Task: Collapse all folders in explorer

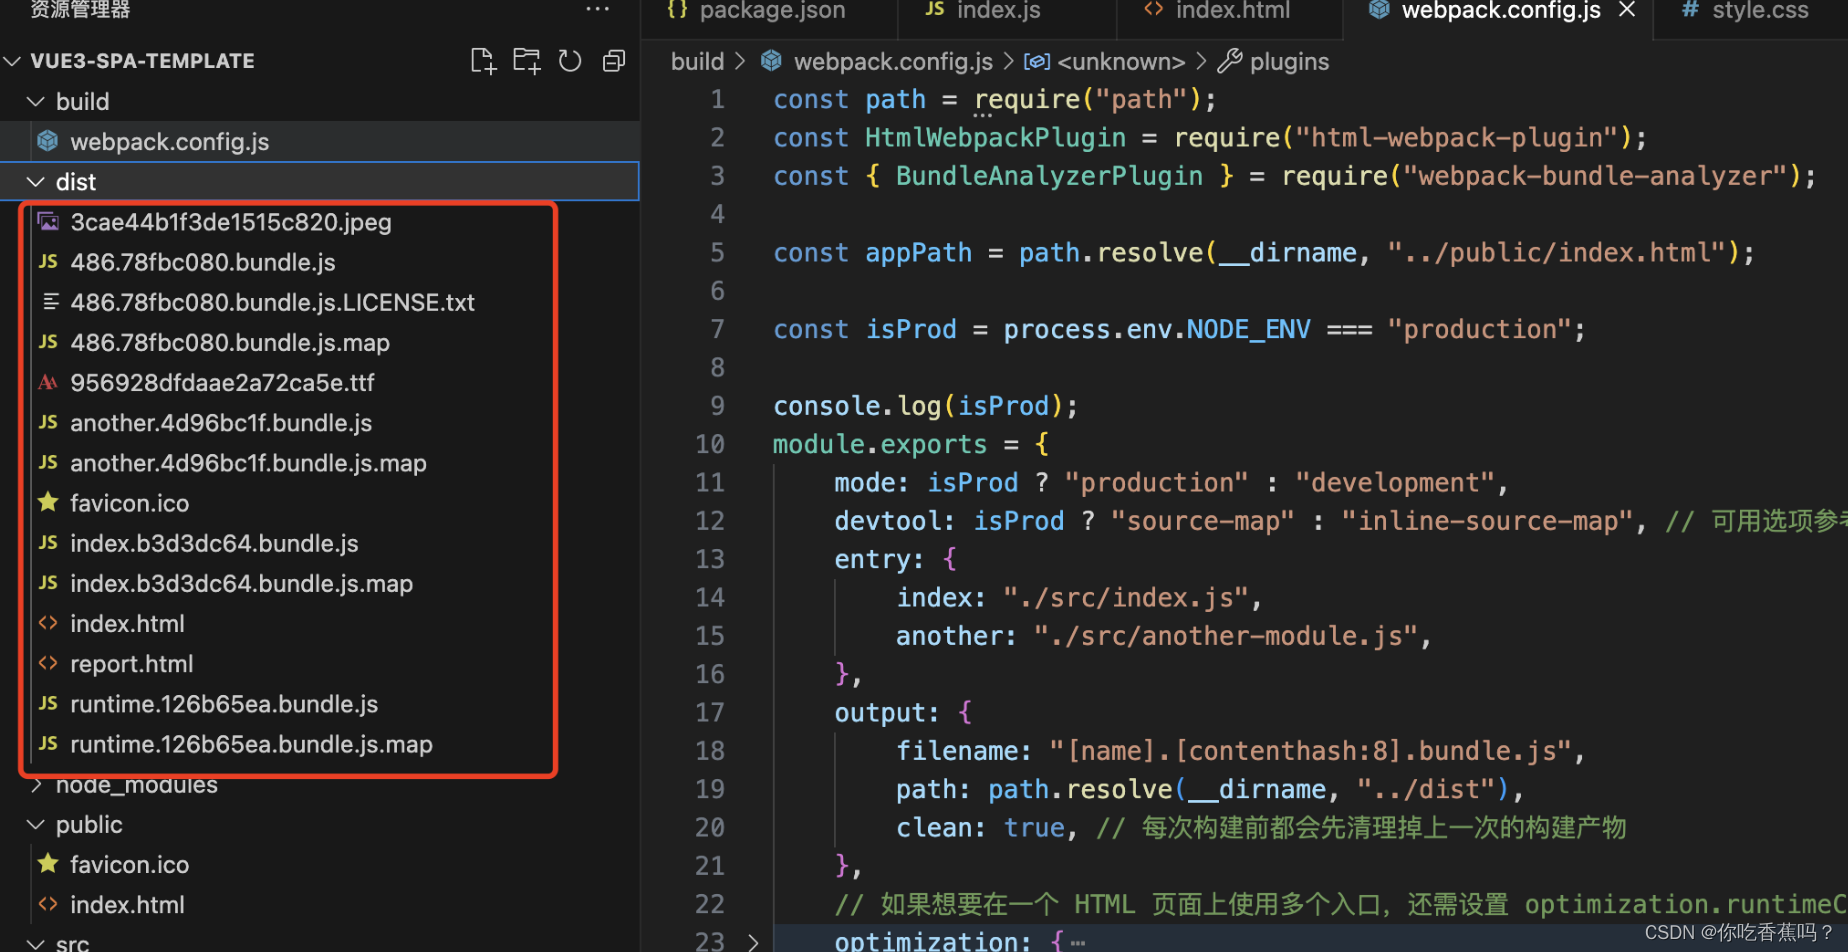Action: coord(614,61)
